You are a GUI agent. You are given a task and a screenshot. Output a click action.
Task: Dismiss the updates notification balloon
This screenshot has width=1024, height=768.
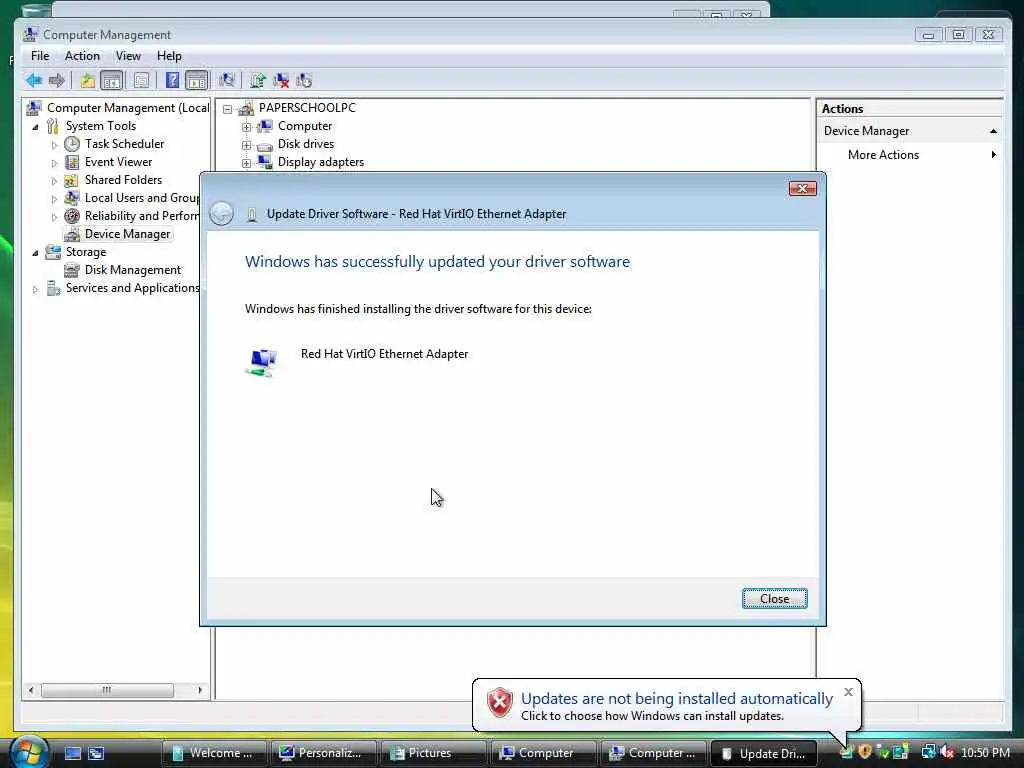pos(848,692)
